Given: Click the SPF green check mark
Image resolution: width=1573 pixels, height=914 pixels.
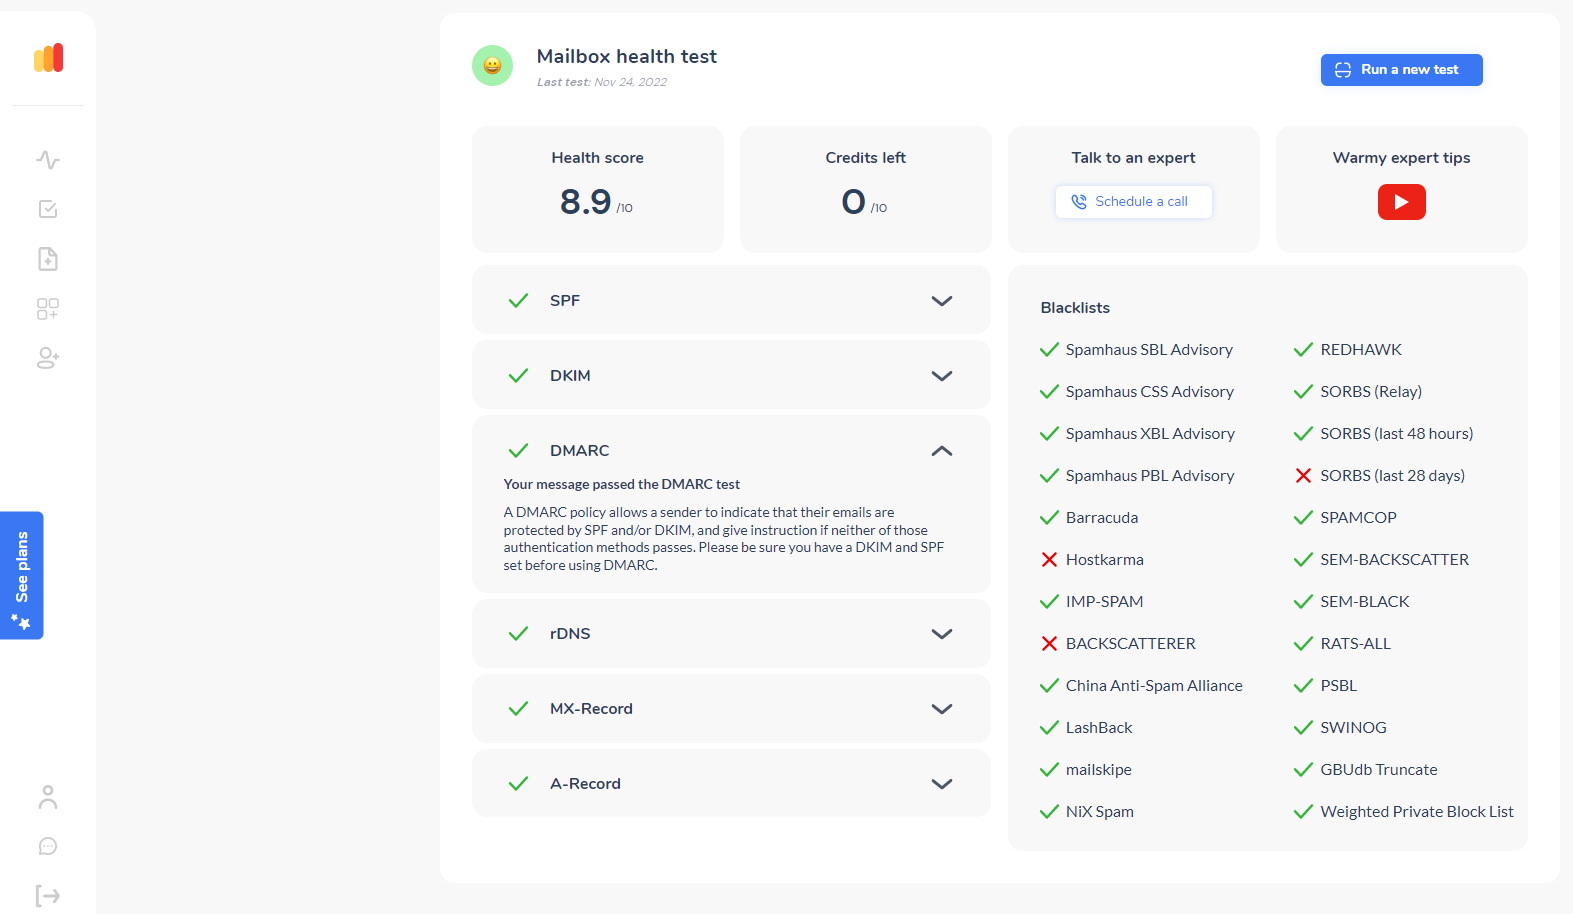Looking at the screenshot, I should click(518, 300).
